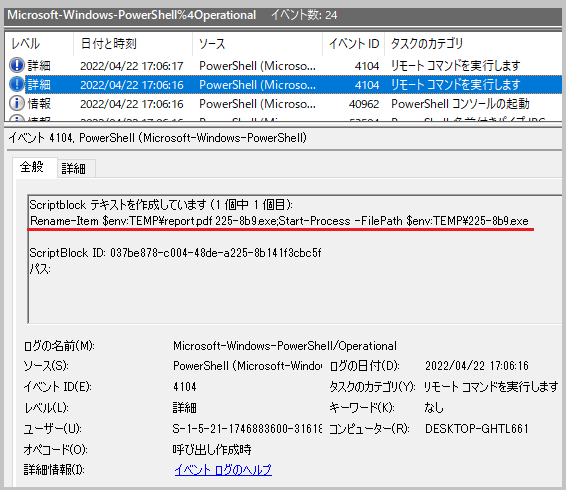Screen dimensions: 566x490
Task: Click the オペコード value 呼び出し作成時
Action: (212, 450)
